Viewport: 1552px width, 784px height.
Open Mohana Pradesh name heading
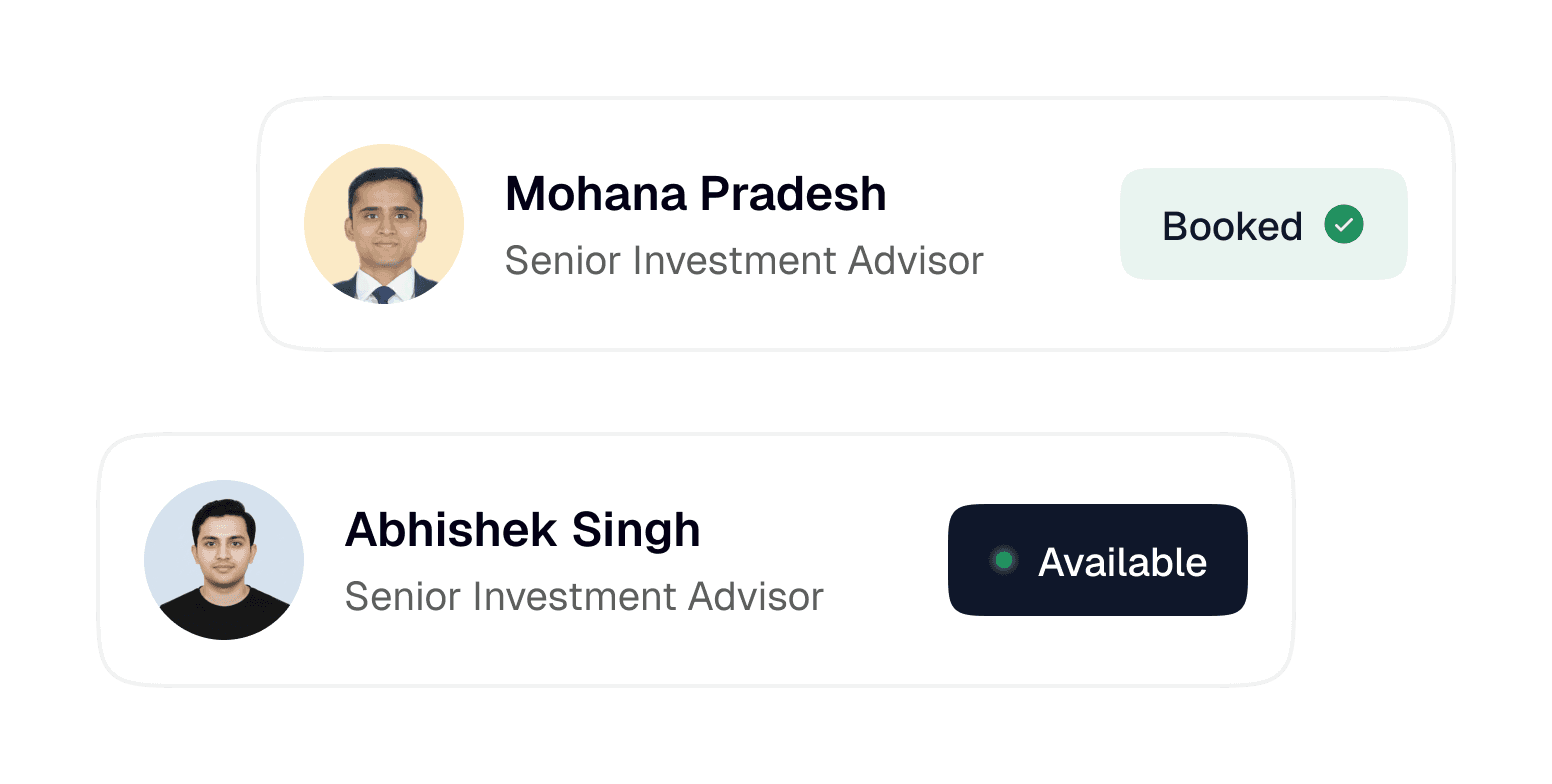[696, 194]
